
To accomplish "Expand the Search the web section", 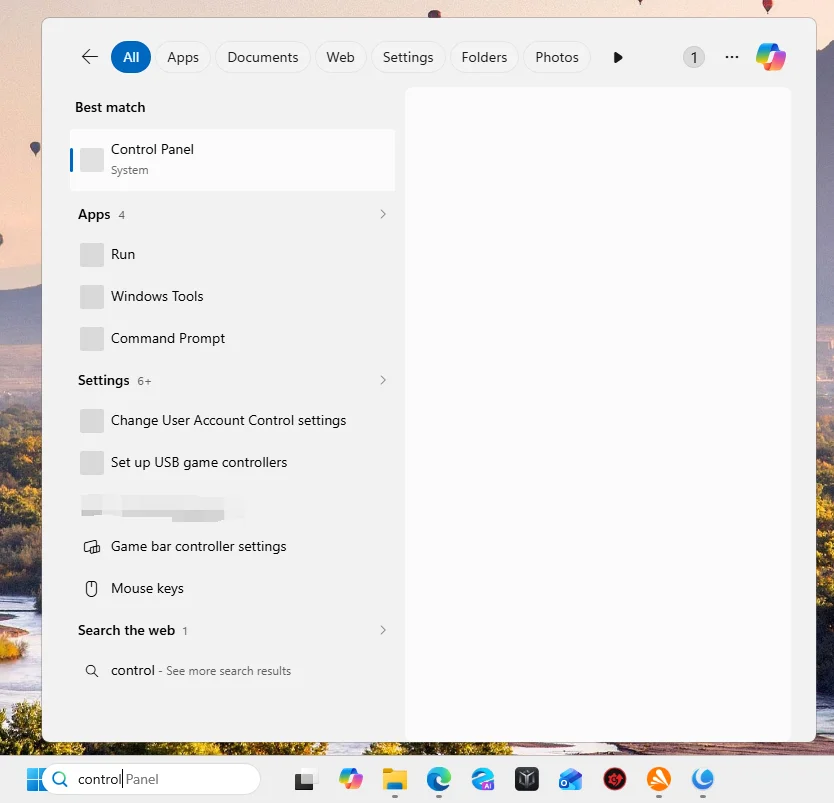I will (x=382, y=631).
